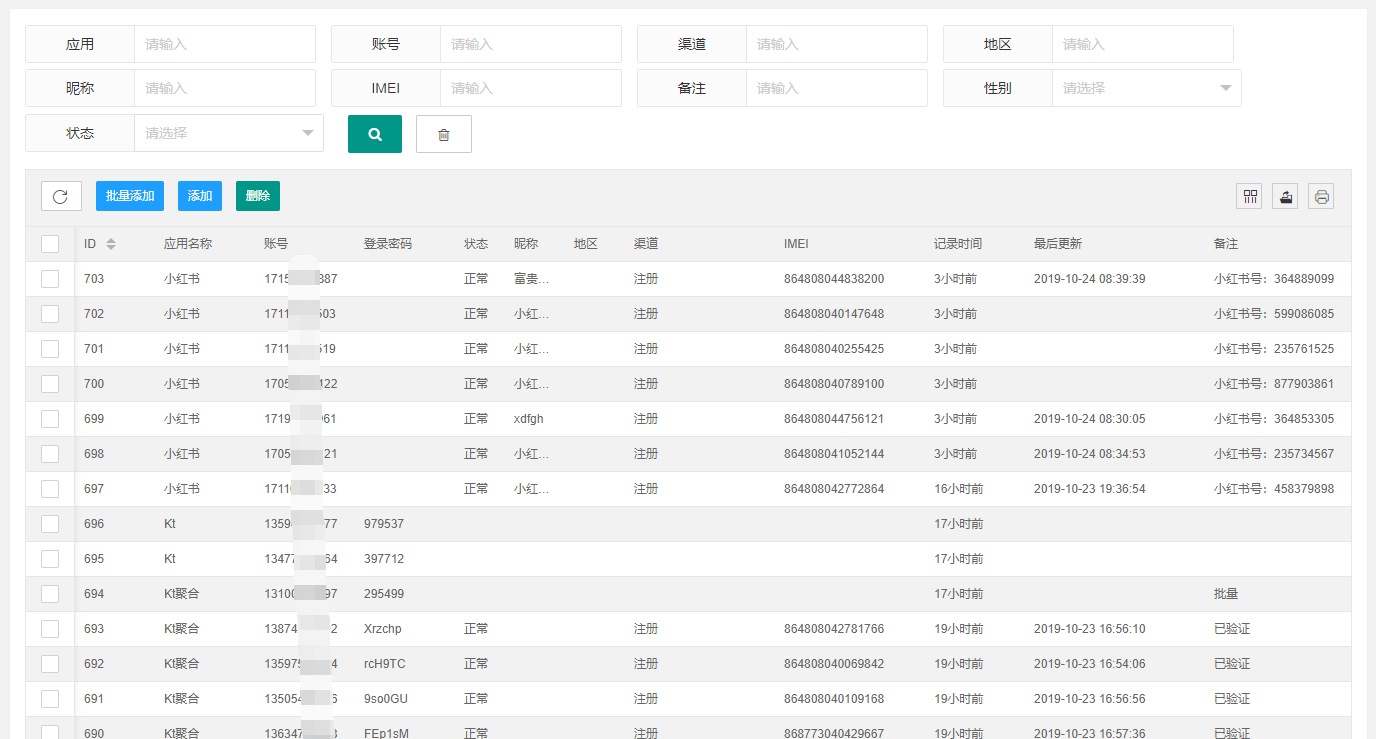This screenshot has width=1376, height=739.
Task: Click ID cell 701
Action: (x=94, y=349)
